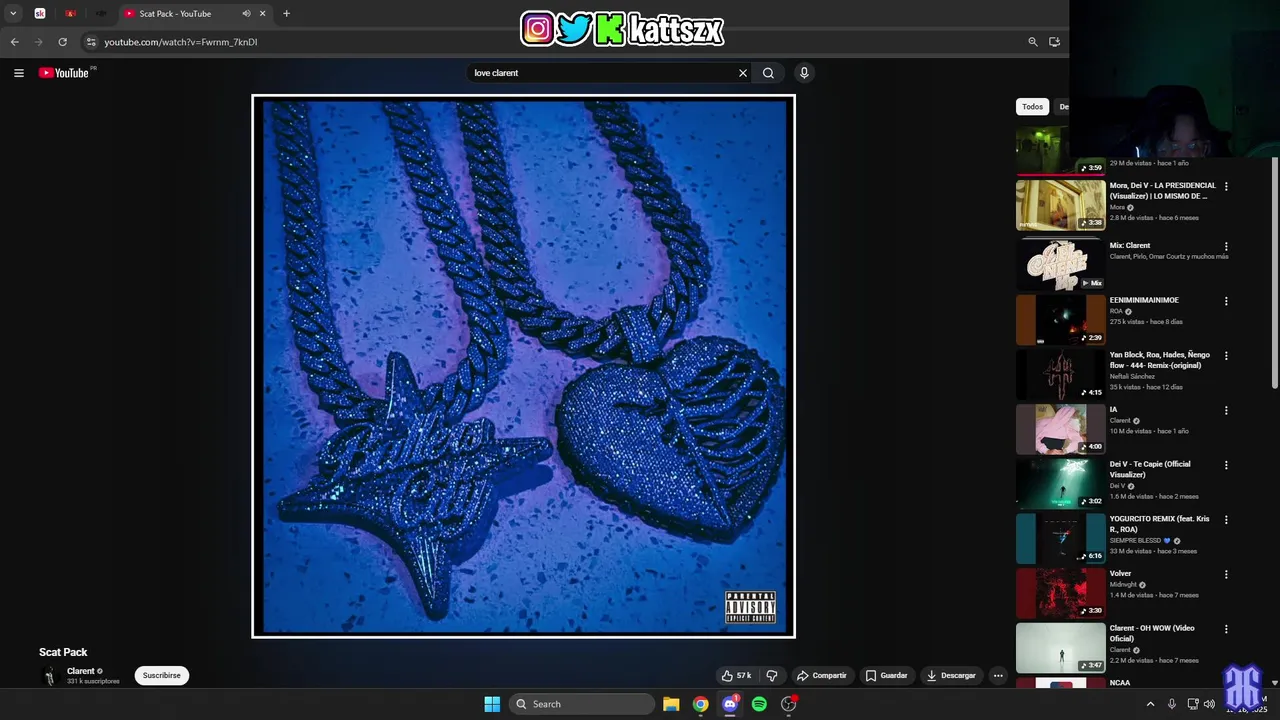Open options for LA PRESIDENCIAL video

point(1226,186)
